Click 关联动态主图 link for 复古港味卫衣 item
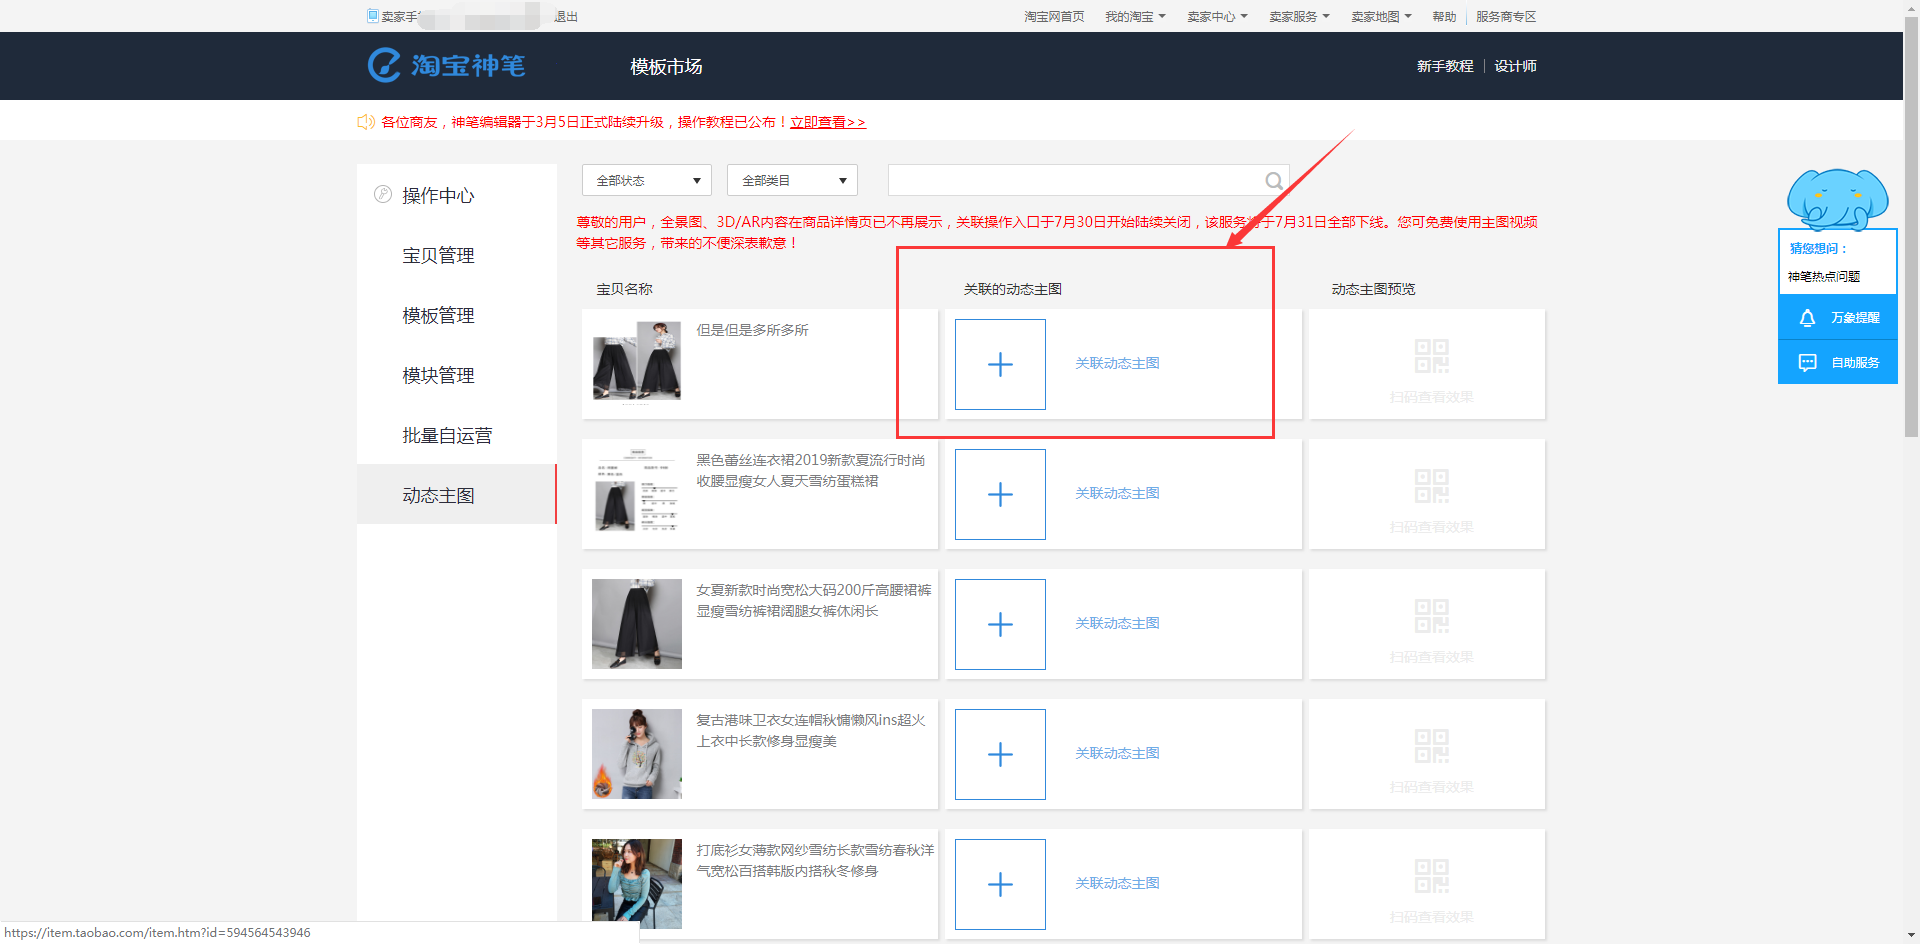The height and width of the screenshot is (944, 1920). (1117, 754)
